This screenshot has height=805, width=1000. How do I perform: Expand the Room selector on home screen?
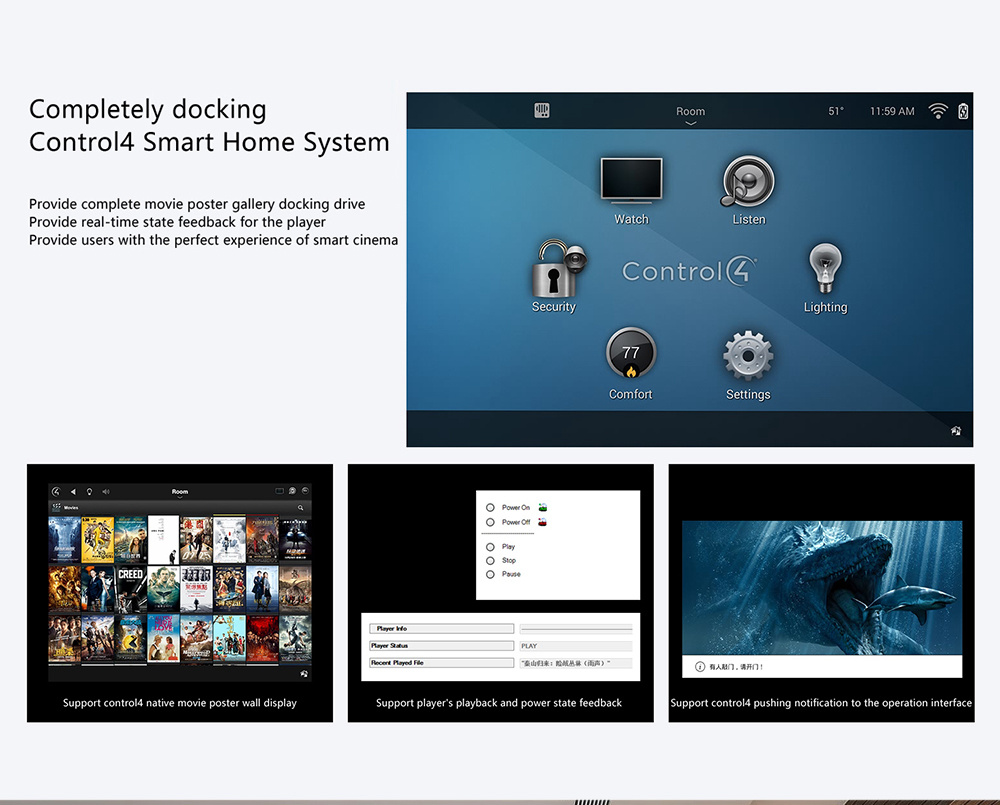(x=690, y=115)
